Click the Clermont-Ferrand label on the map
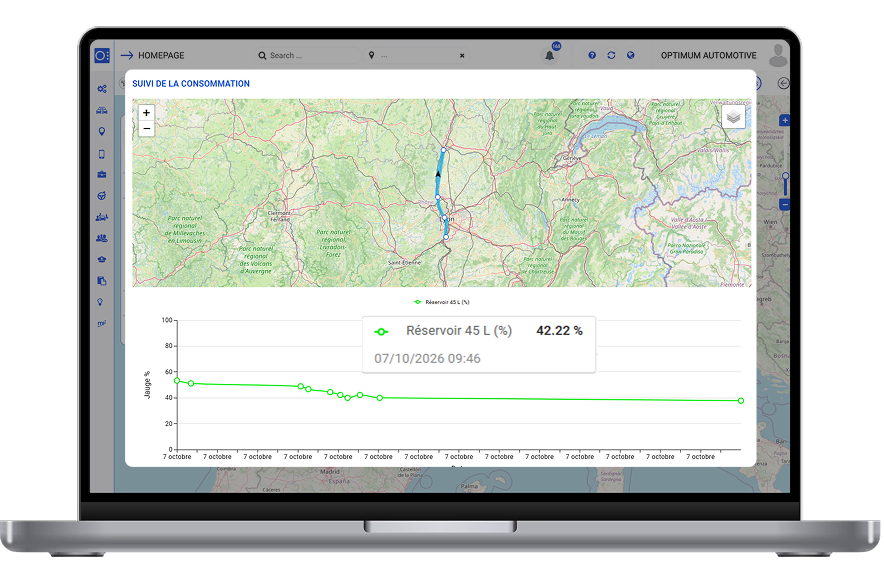The width and height of the screenshot is (884, 588). coord(280,216)
